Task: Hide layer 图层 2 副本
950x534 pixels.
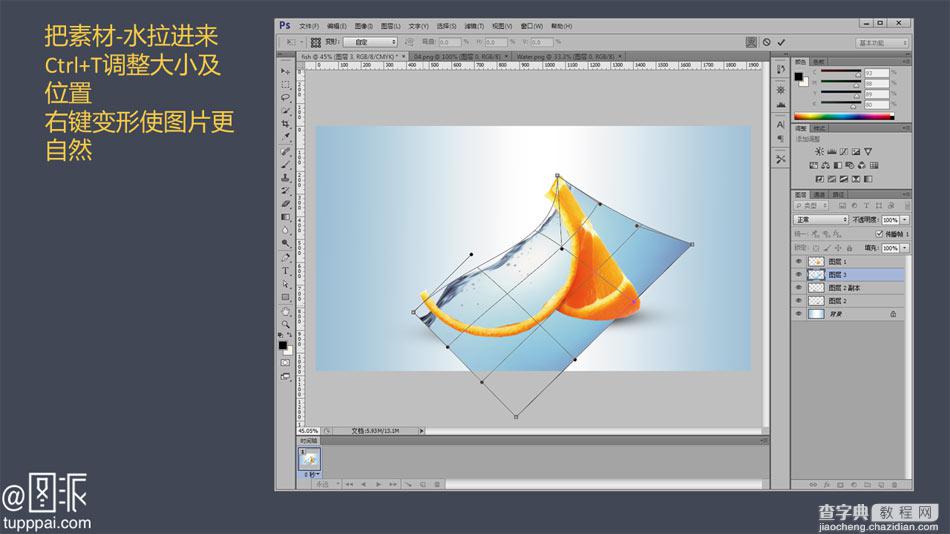Action: [x=799, y=288]
